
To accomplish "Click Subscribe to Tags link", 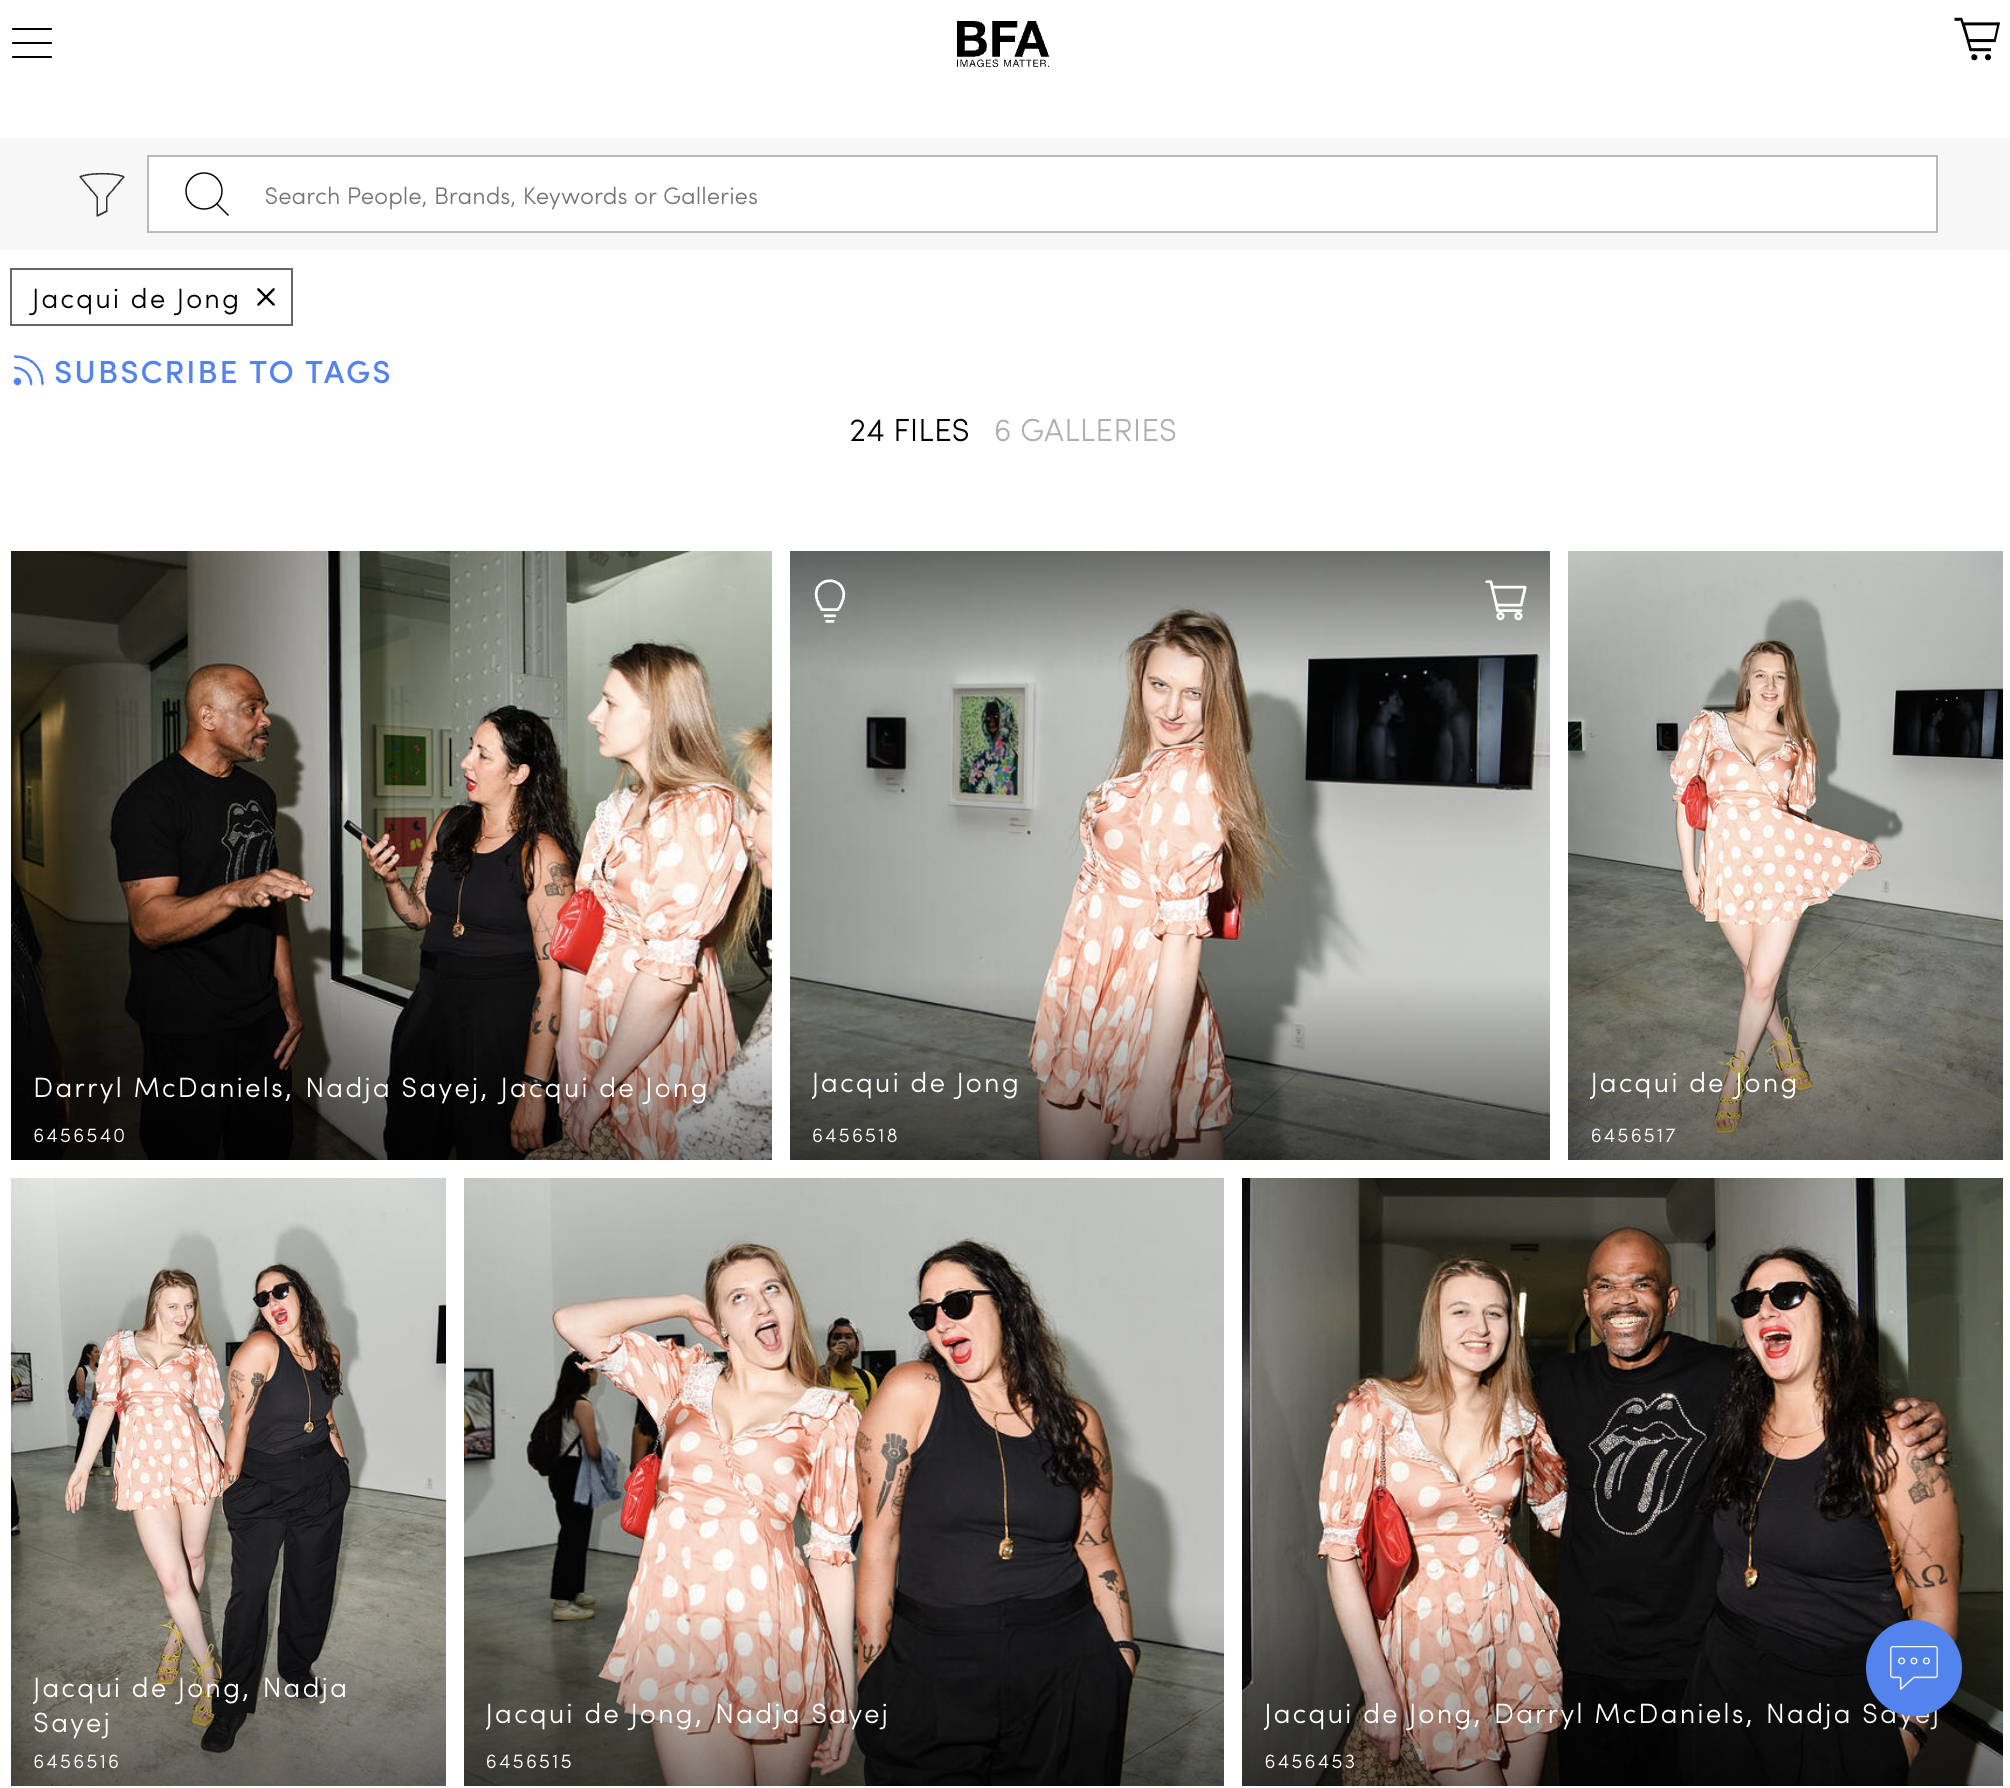I will (x=222, y=372).
